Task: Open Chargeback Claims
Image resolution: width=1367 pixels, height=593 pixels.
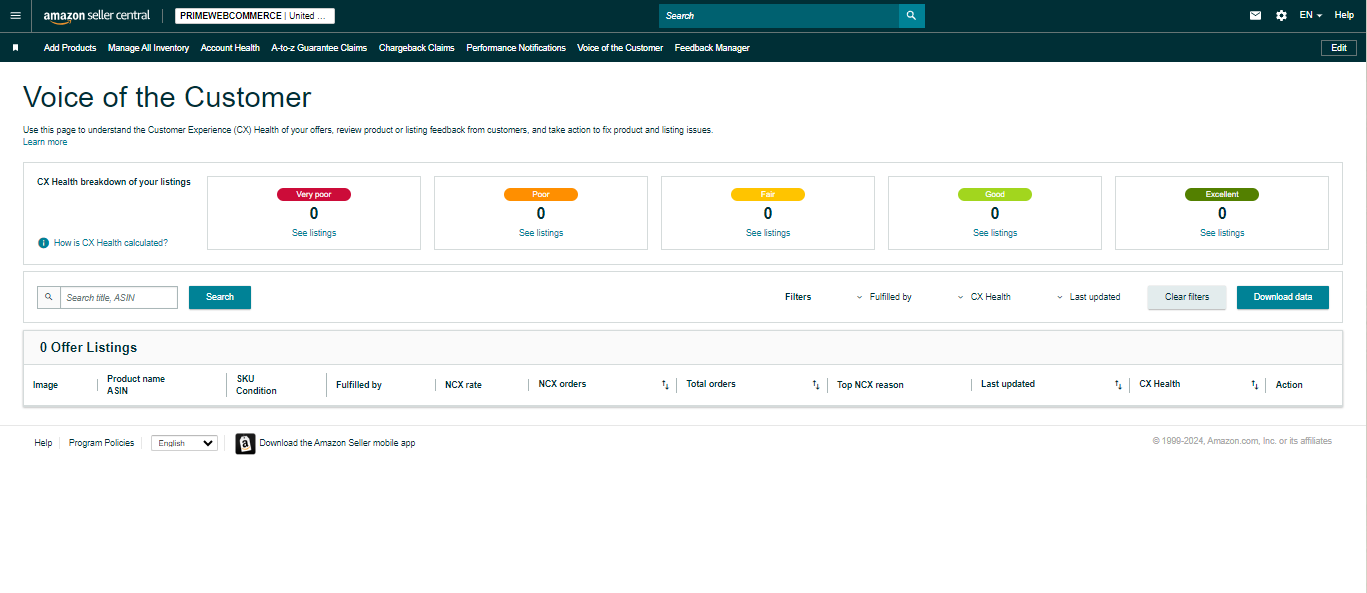Action: click(417, 48)
